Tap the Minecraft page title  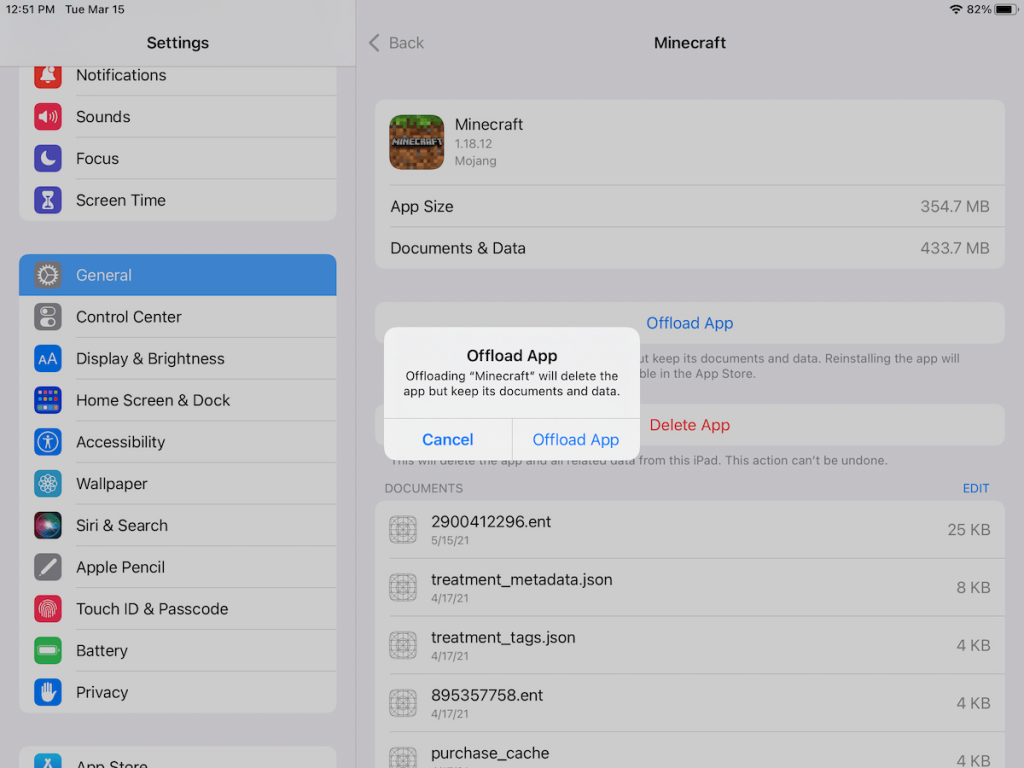690,43
